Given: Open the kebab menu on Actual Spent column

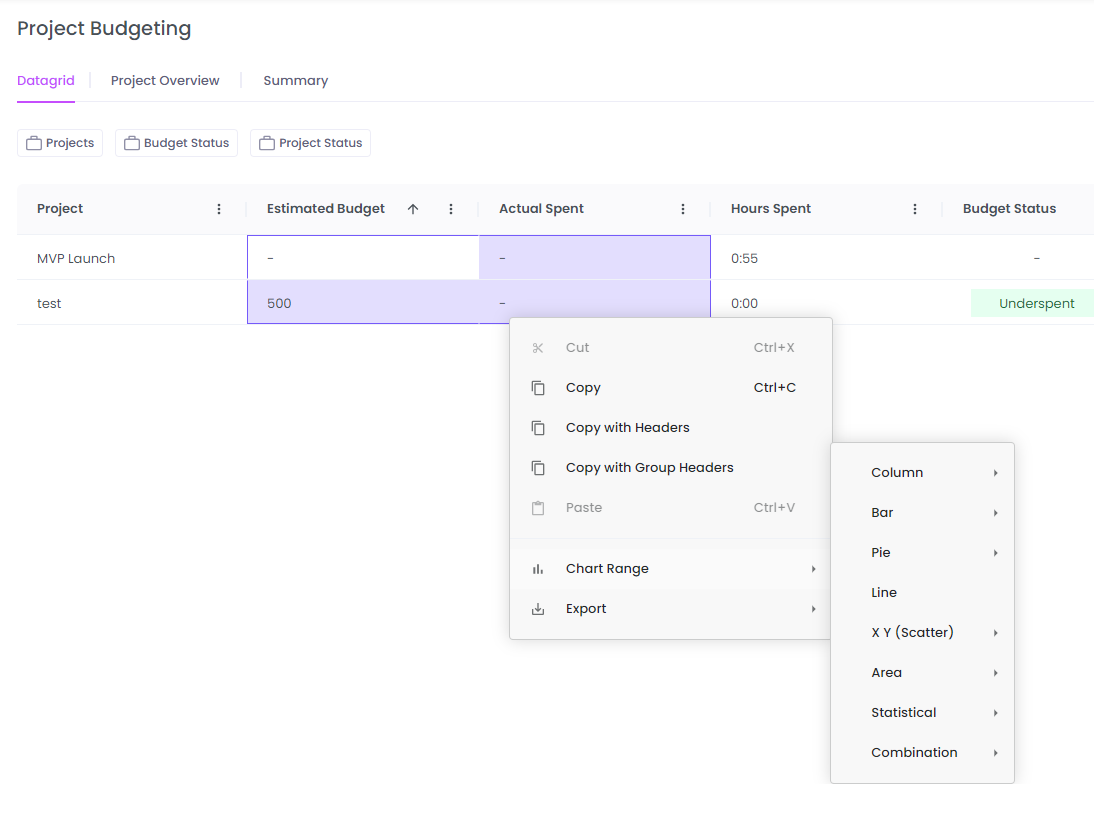Looking at the screenshot, I should [683, 208].
